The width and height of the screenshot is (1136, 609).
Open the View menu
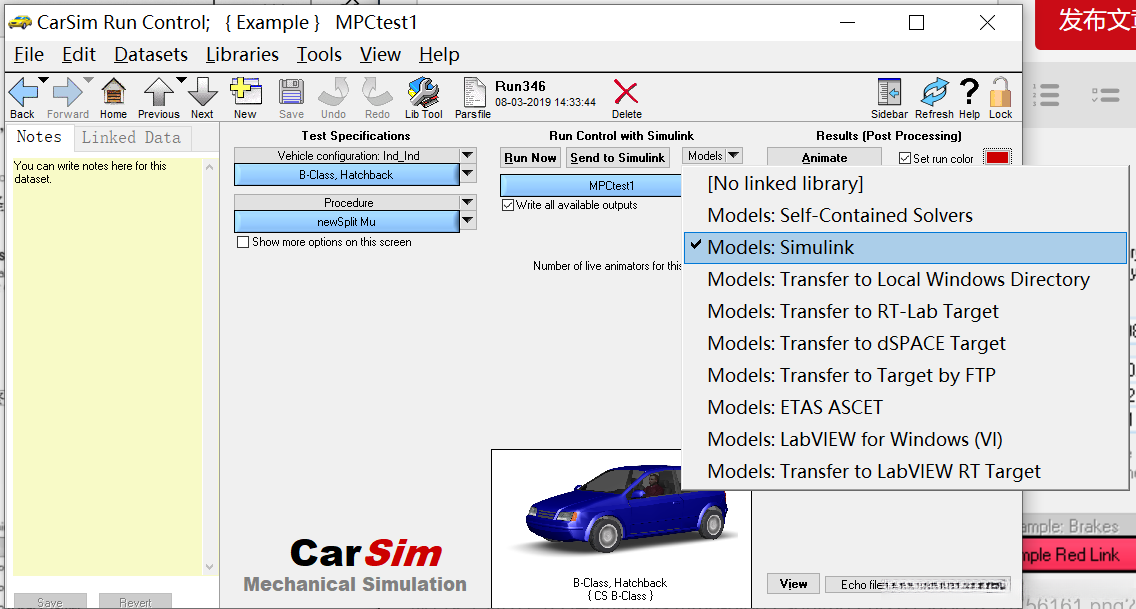[380, 55]
